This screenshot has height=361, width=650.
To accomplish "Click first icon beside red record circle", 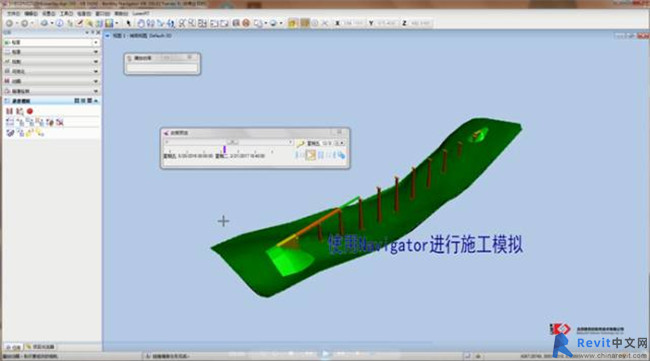I will [x=10, y=111].
